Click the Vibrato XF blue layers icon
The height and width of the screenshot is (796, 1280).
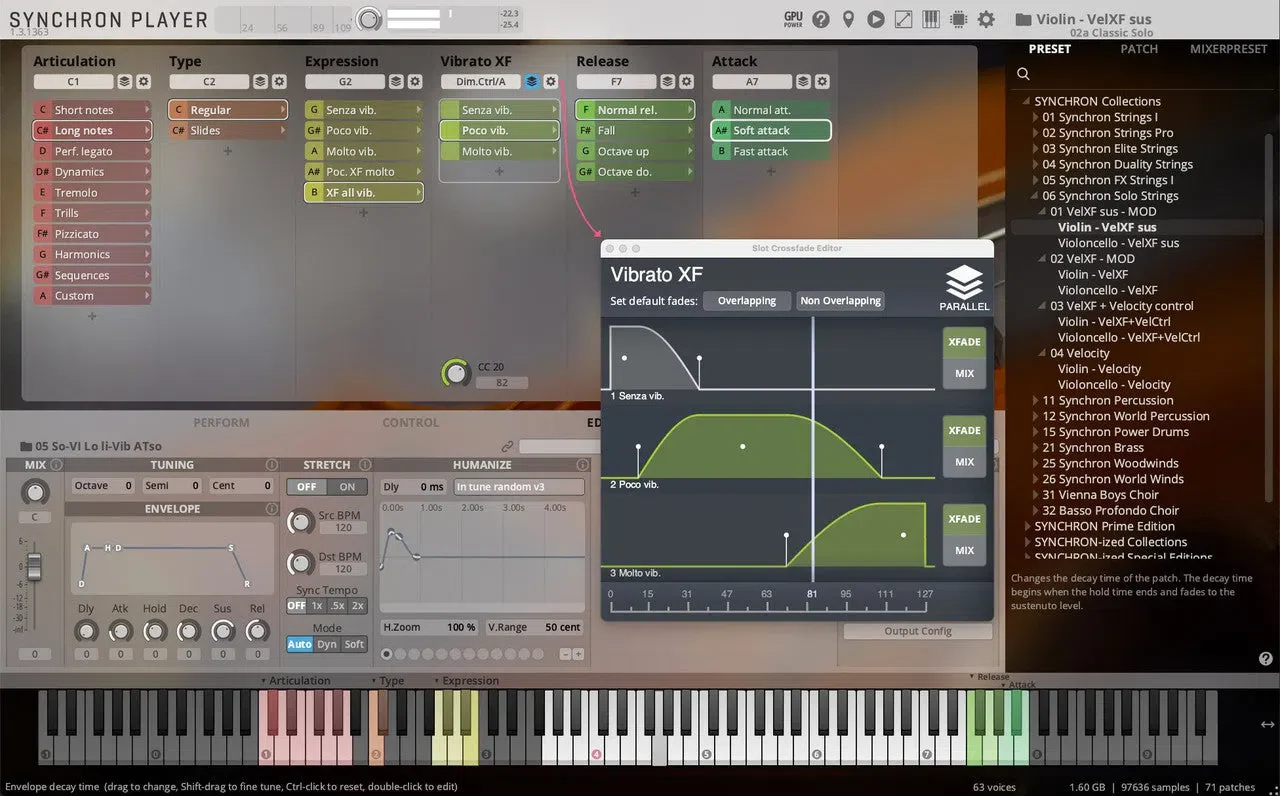tap(532, 82)
